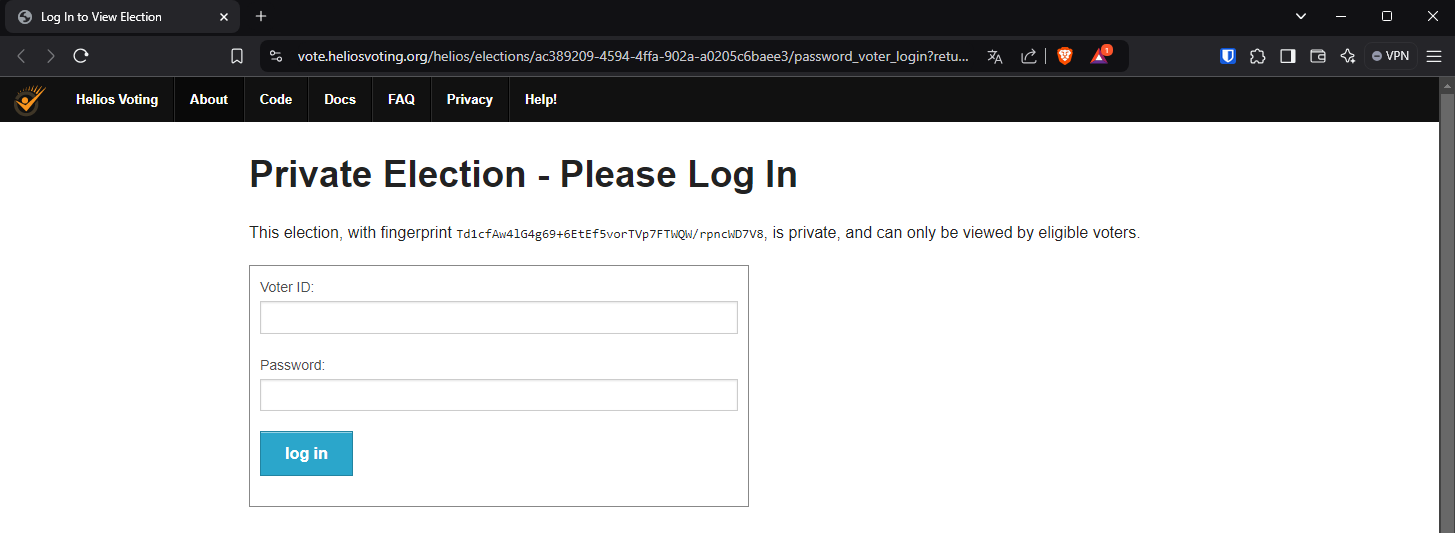Open the tab search dropdown arrow

[1301, 16]
